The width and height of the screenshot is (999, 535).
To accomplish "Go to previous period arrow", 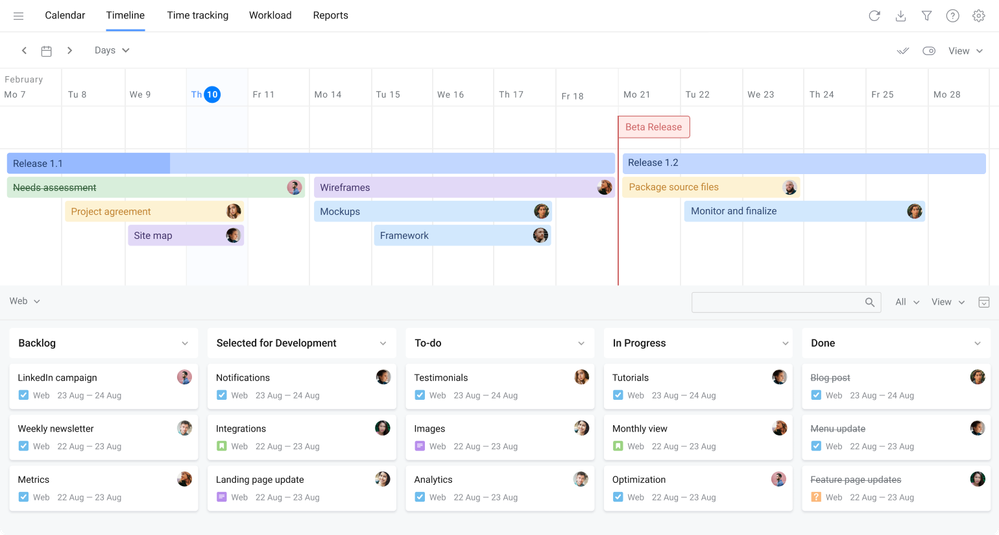I will pos(24,50).
